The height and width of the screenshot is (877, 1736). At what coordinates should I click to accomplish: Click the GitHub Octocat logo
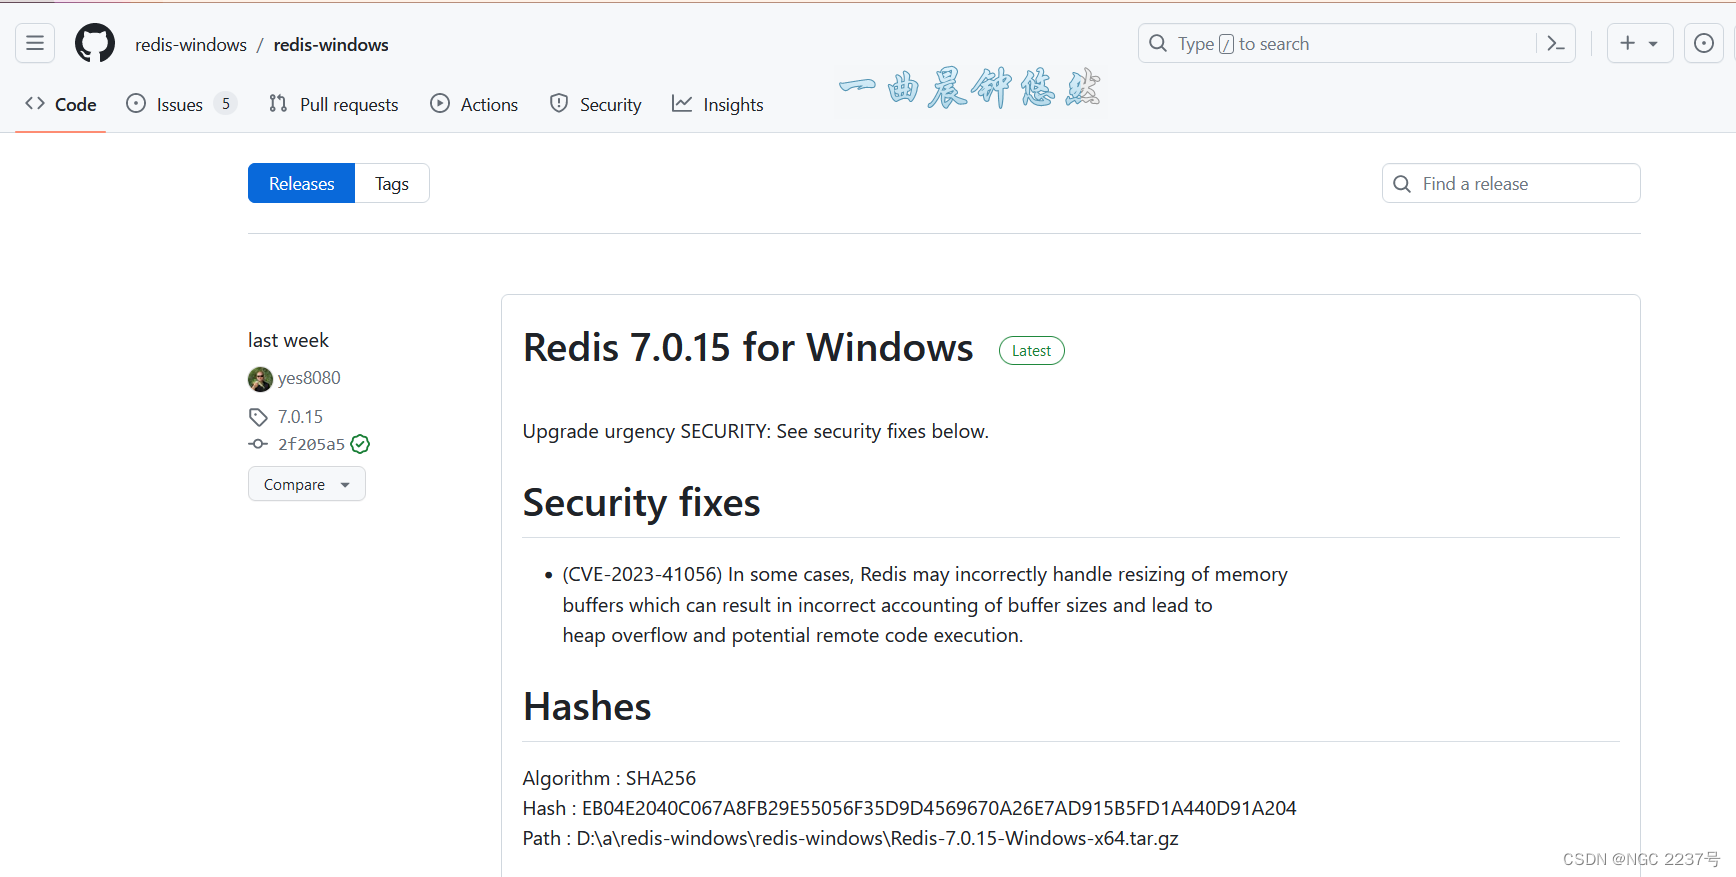(x=95, y=43)
